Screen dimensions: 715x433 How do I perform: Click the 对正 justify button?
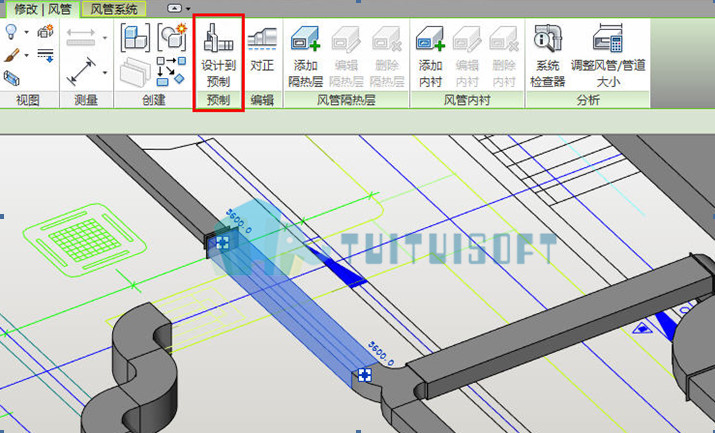coord(262,50)
